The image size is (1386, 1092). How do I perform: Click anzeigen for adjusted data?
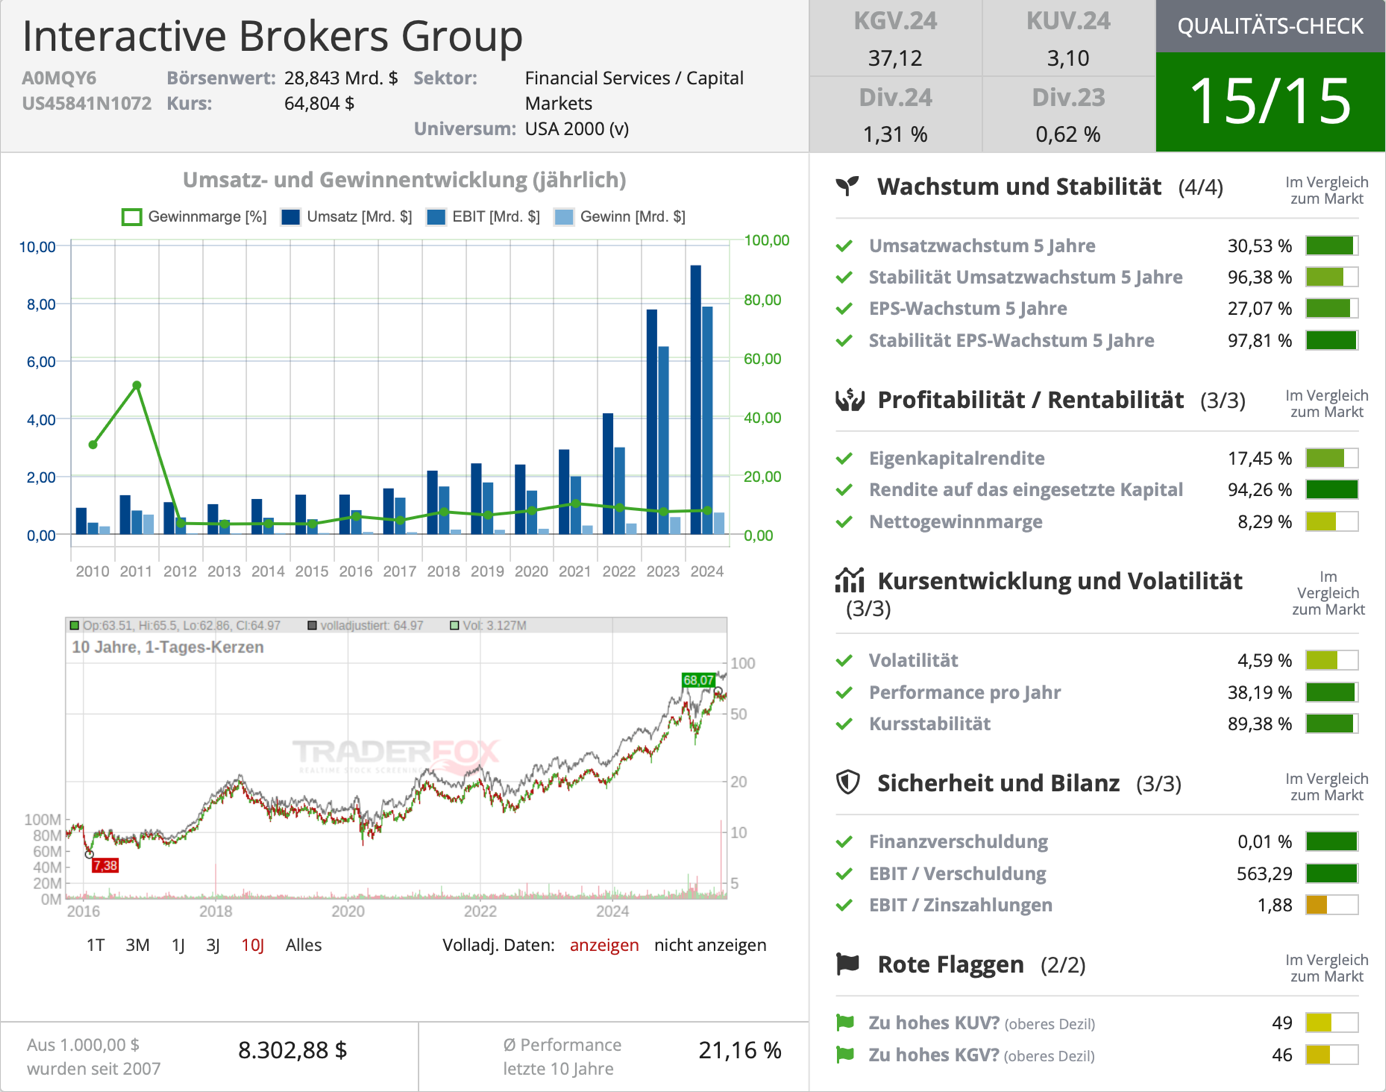[x=604, y=945]
